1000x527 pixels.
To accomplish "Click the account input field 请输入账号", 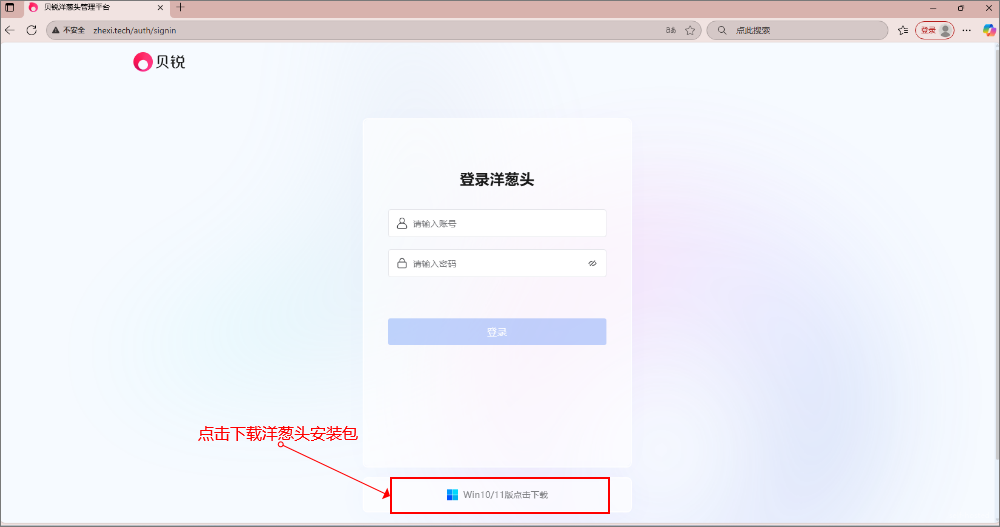I will click(505, 224).
